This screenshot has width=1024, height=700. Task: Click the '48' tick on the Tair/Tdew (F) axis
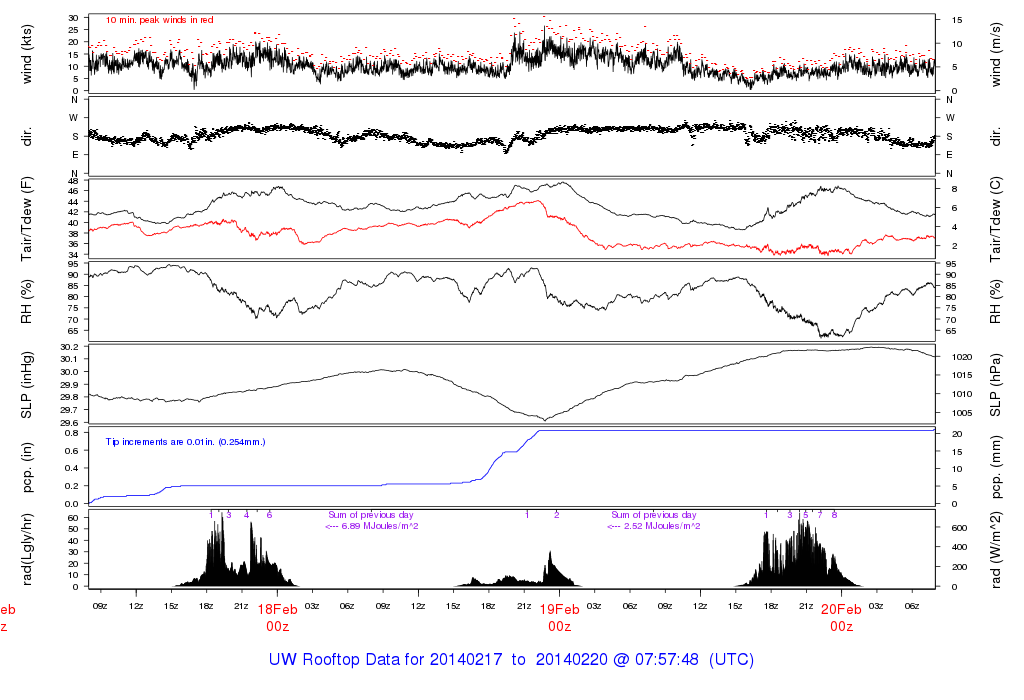pyautogui.click(x=73, y=181)
